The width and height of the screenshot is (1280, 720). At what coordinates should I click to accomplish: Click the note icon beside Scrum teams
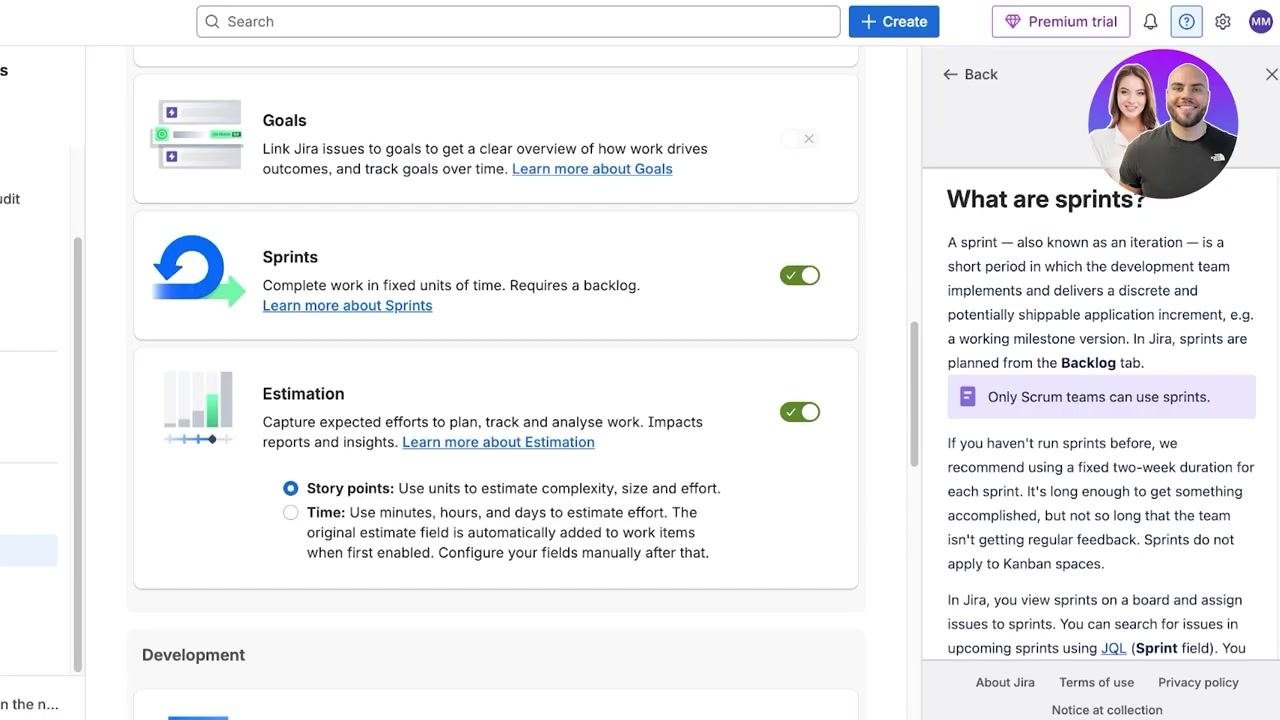(967, 397)
